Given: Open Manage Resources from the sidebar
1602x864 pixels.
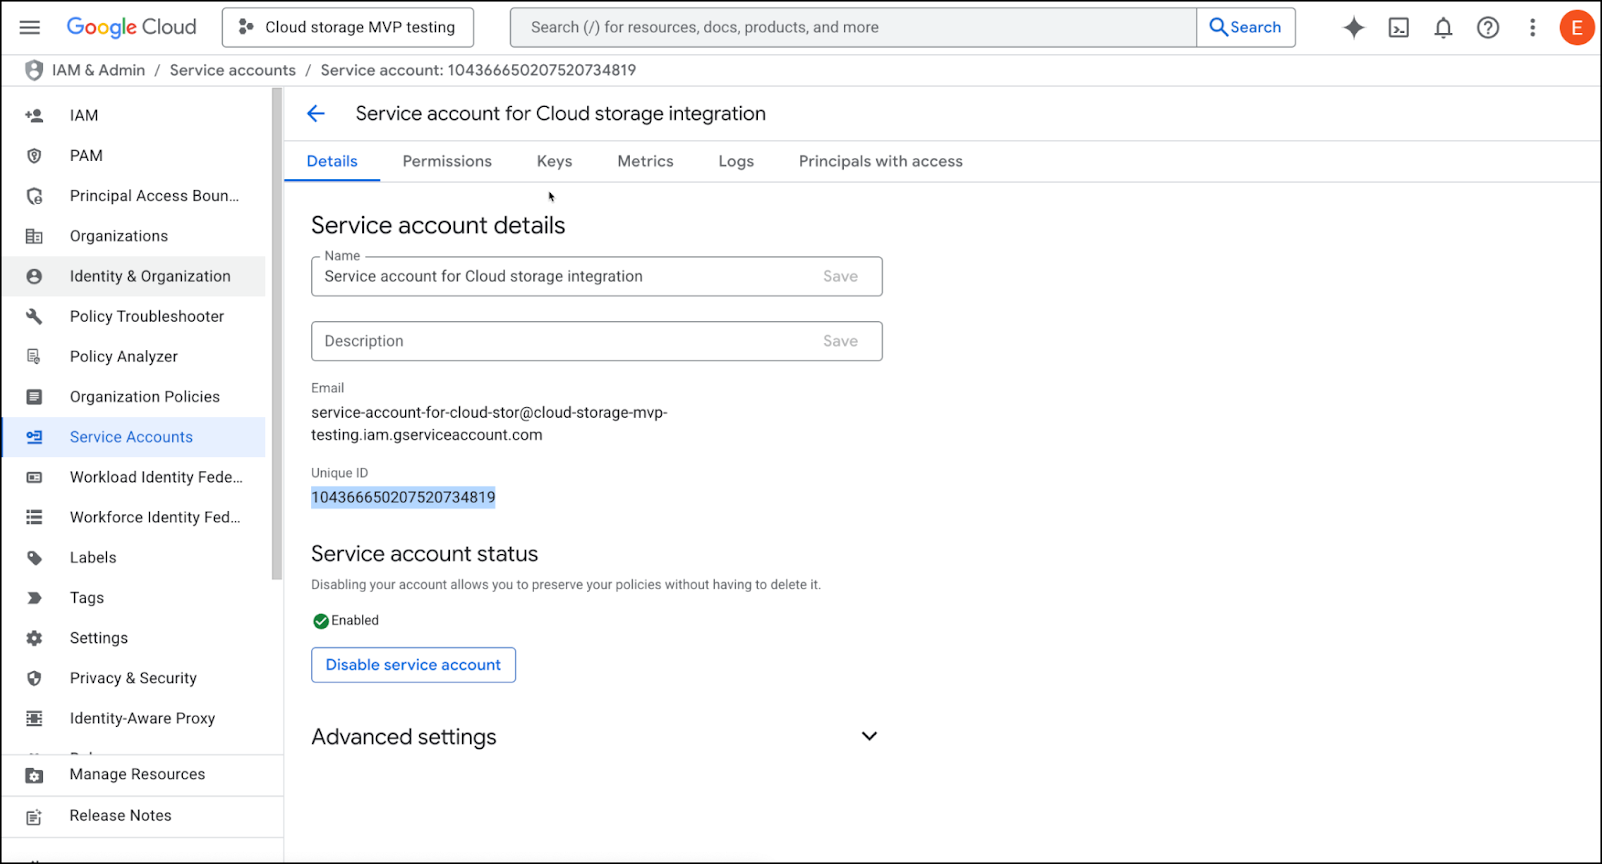Looking at the screenshot, I should (137, 774).
